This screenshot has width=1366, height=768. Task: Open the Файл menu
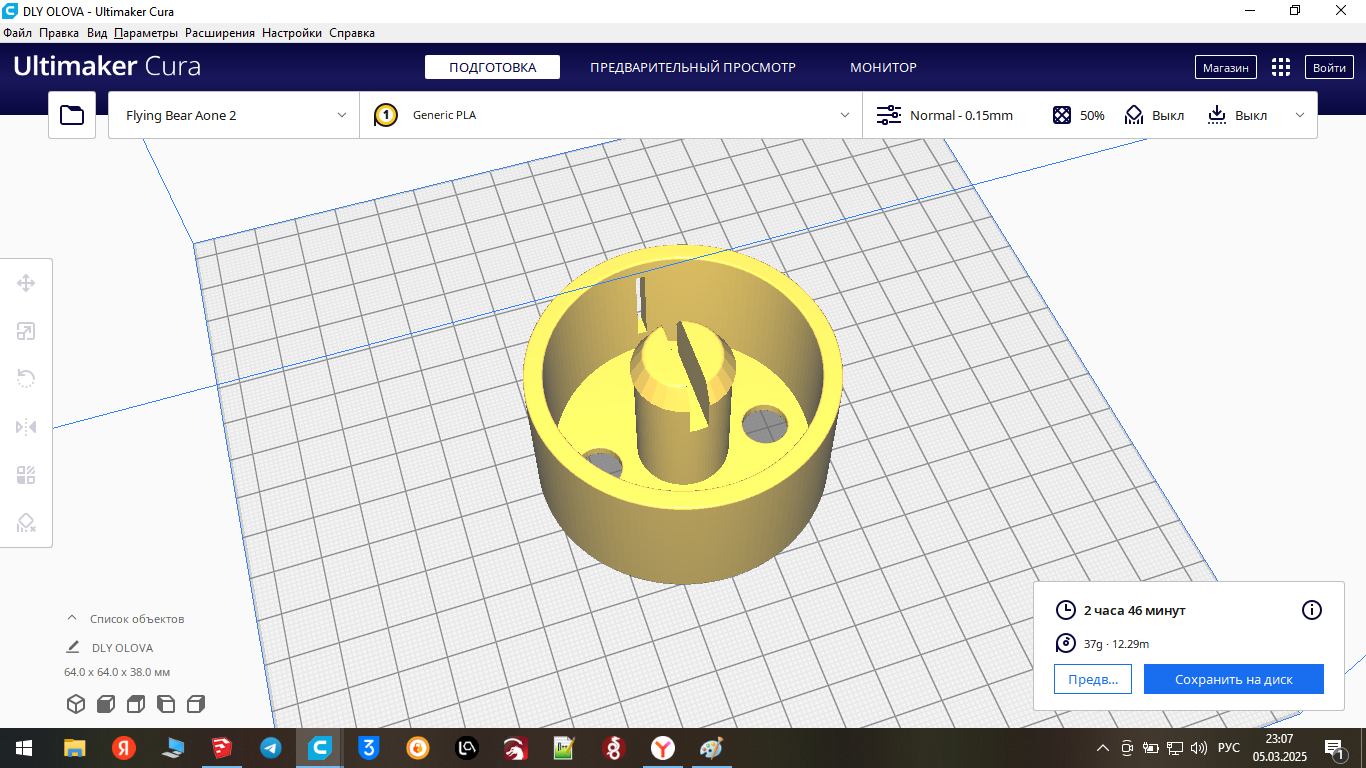coord(18,33)
